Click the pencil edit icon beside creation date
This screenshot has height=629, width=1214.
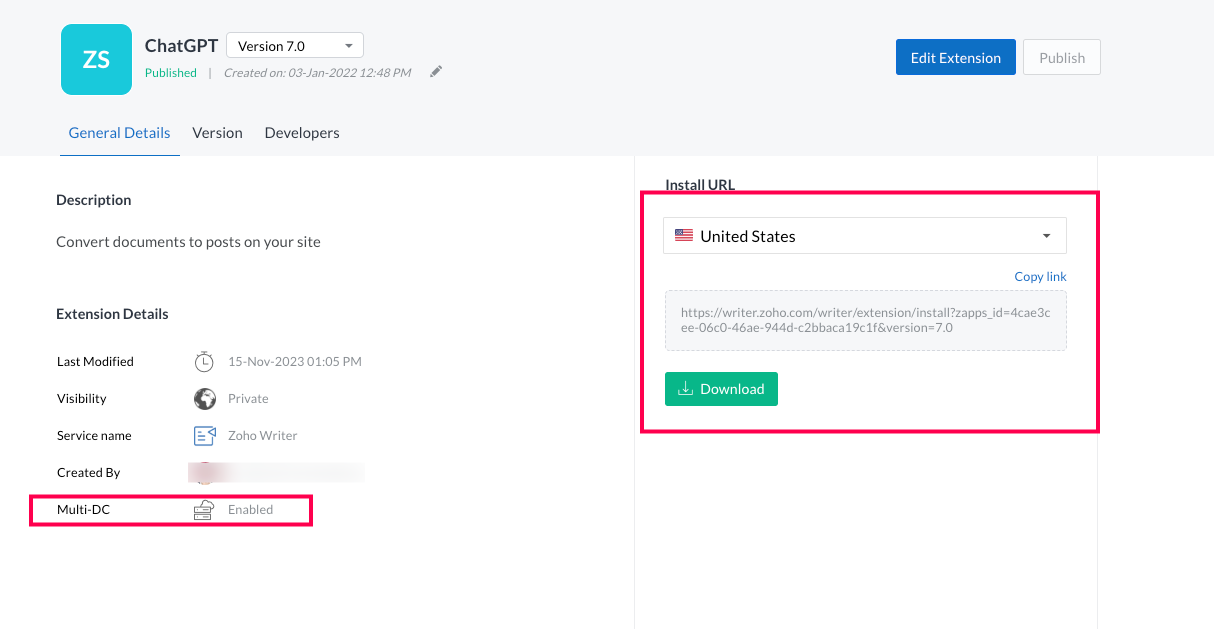coord(436,72)
